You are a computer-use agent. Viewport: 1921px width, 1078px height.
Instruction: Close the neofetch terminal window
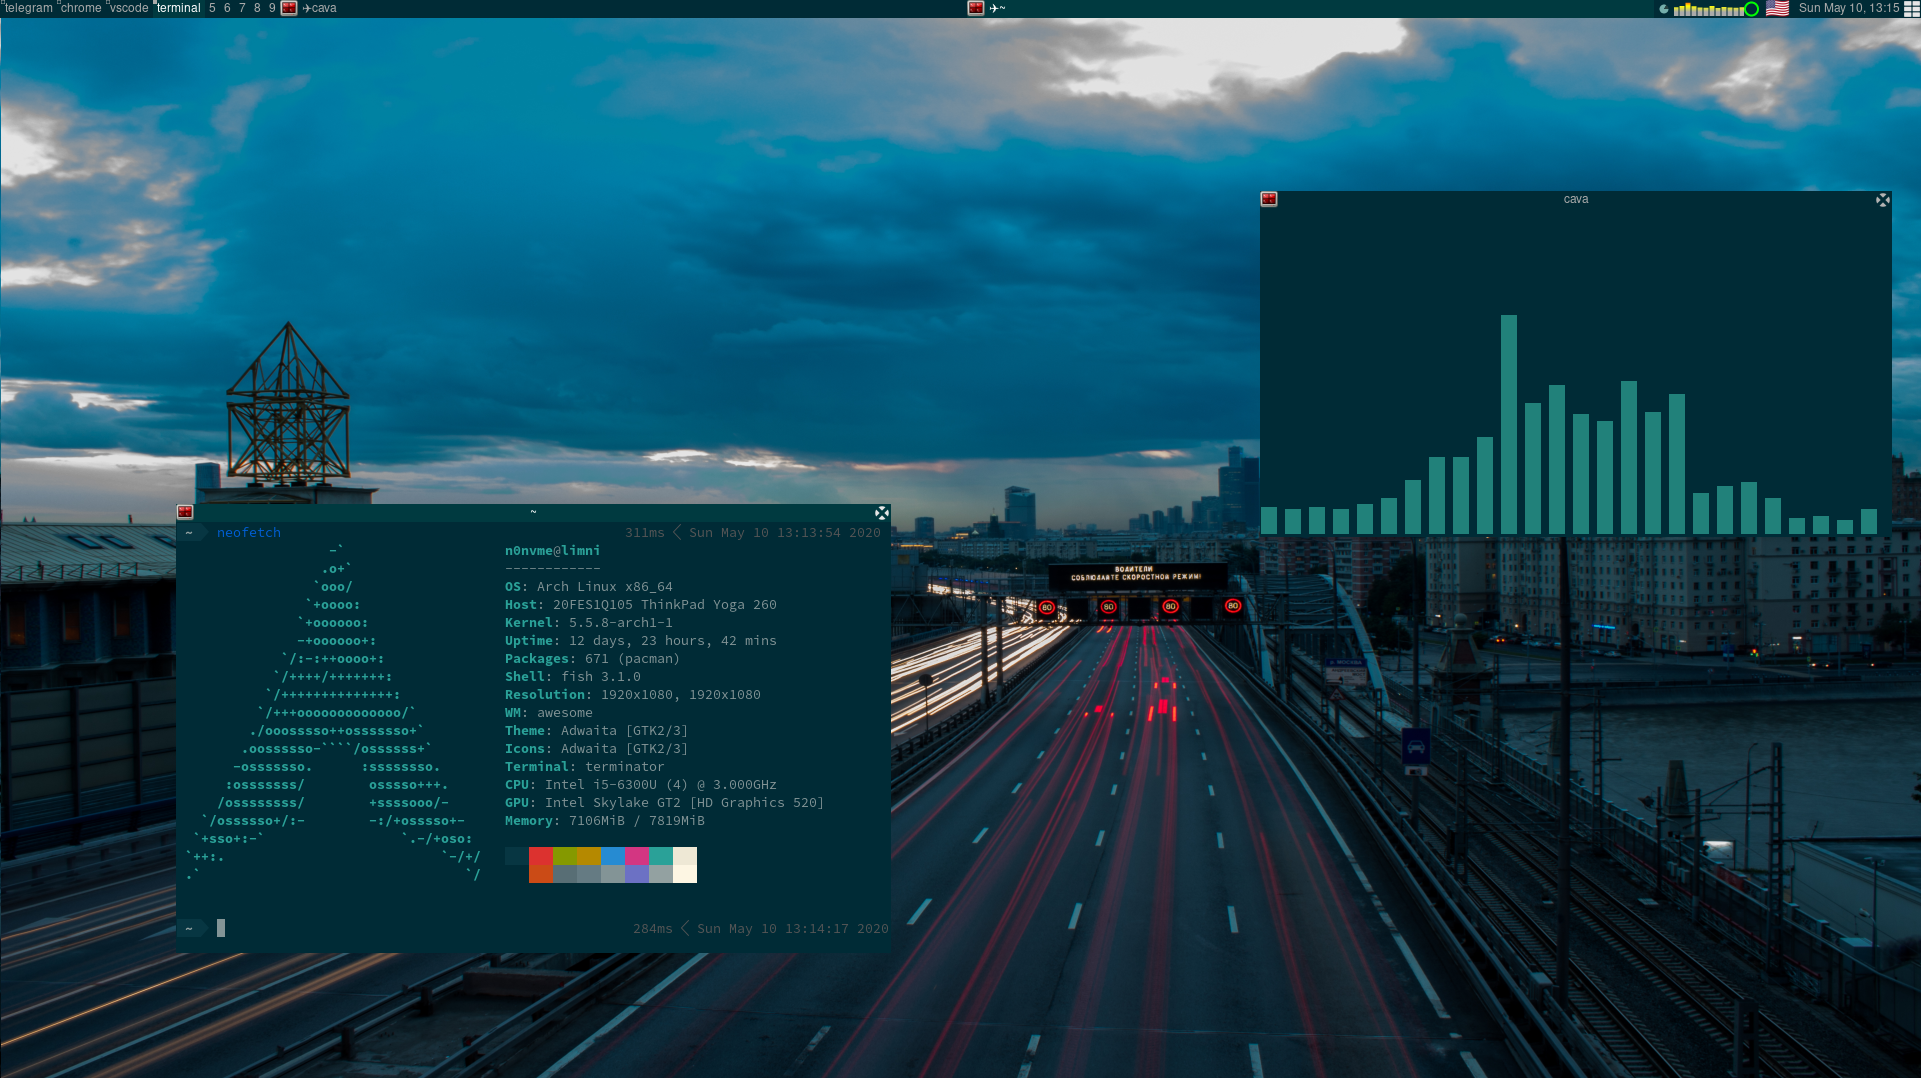pos(881,513)
